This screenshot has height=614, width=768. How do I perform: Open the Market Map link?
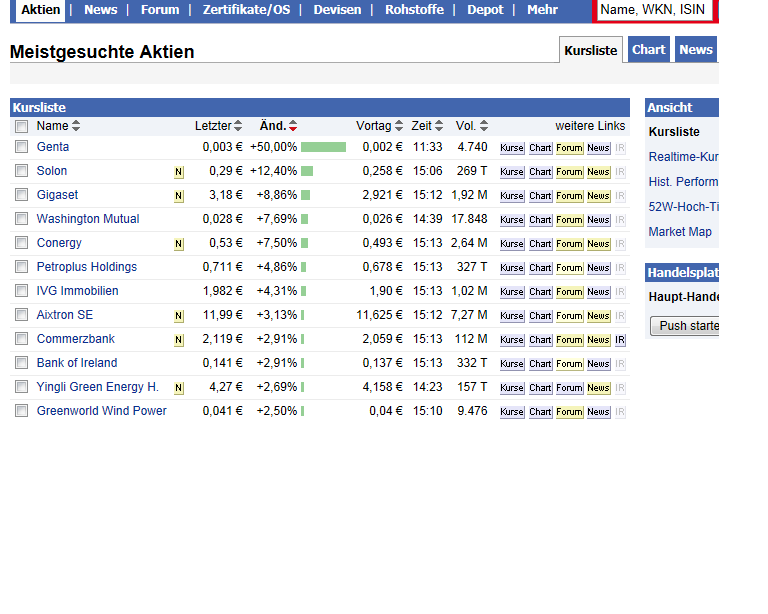pyautogui.click(x=680, y=232)
